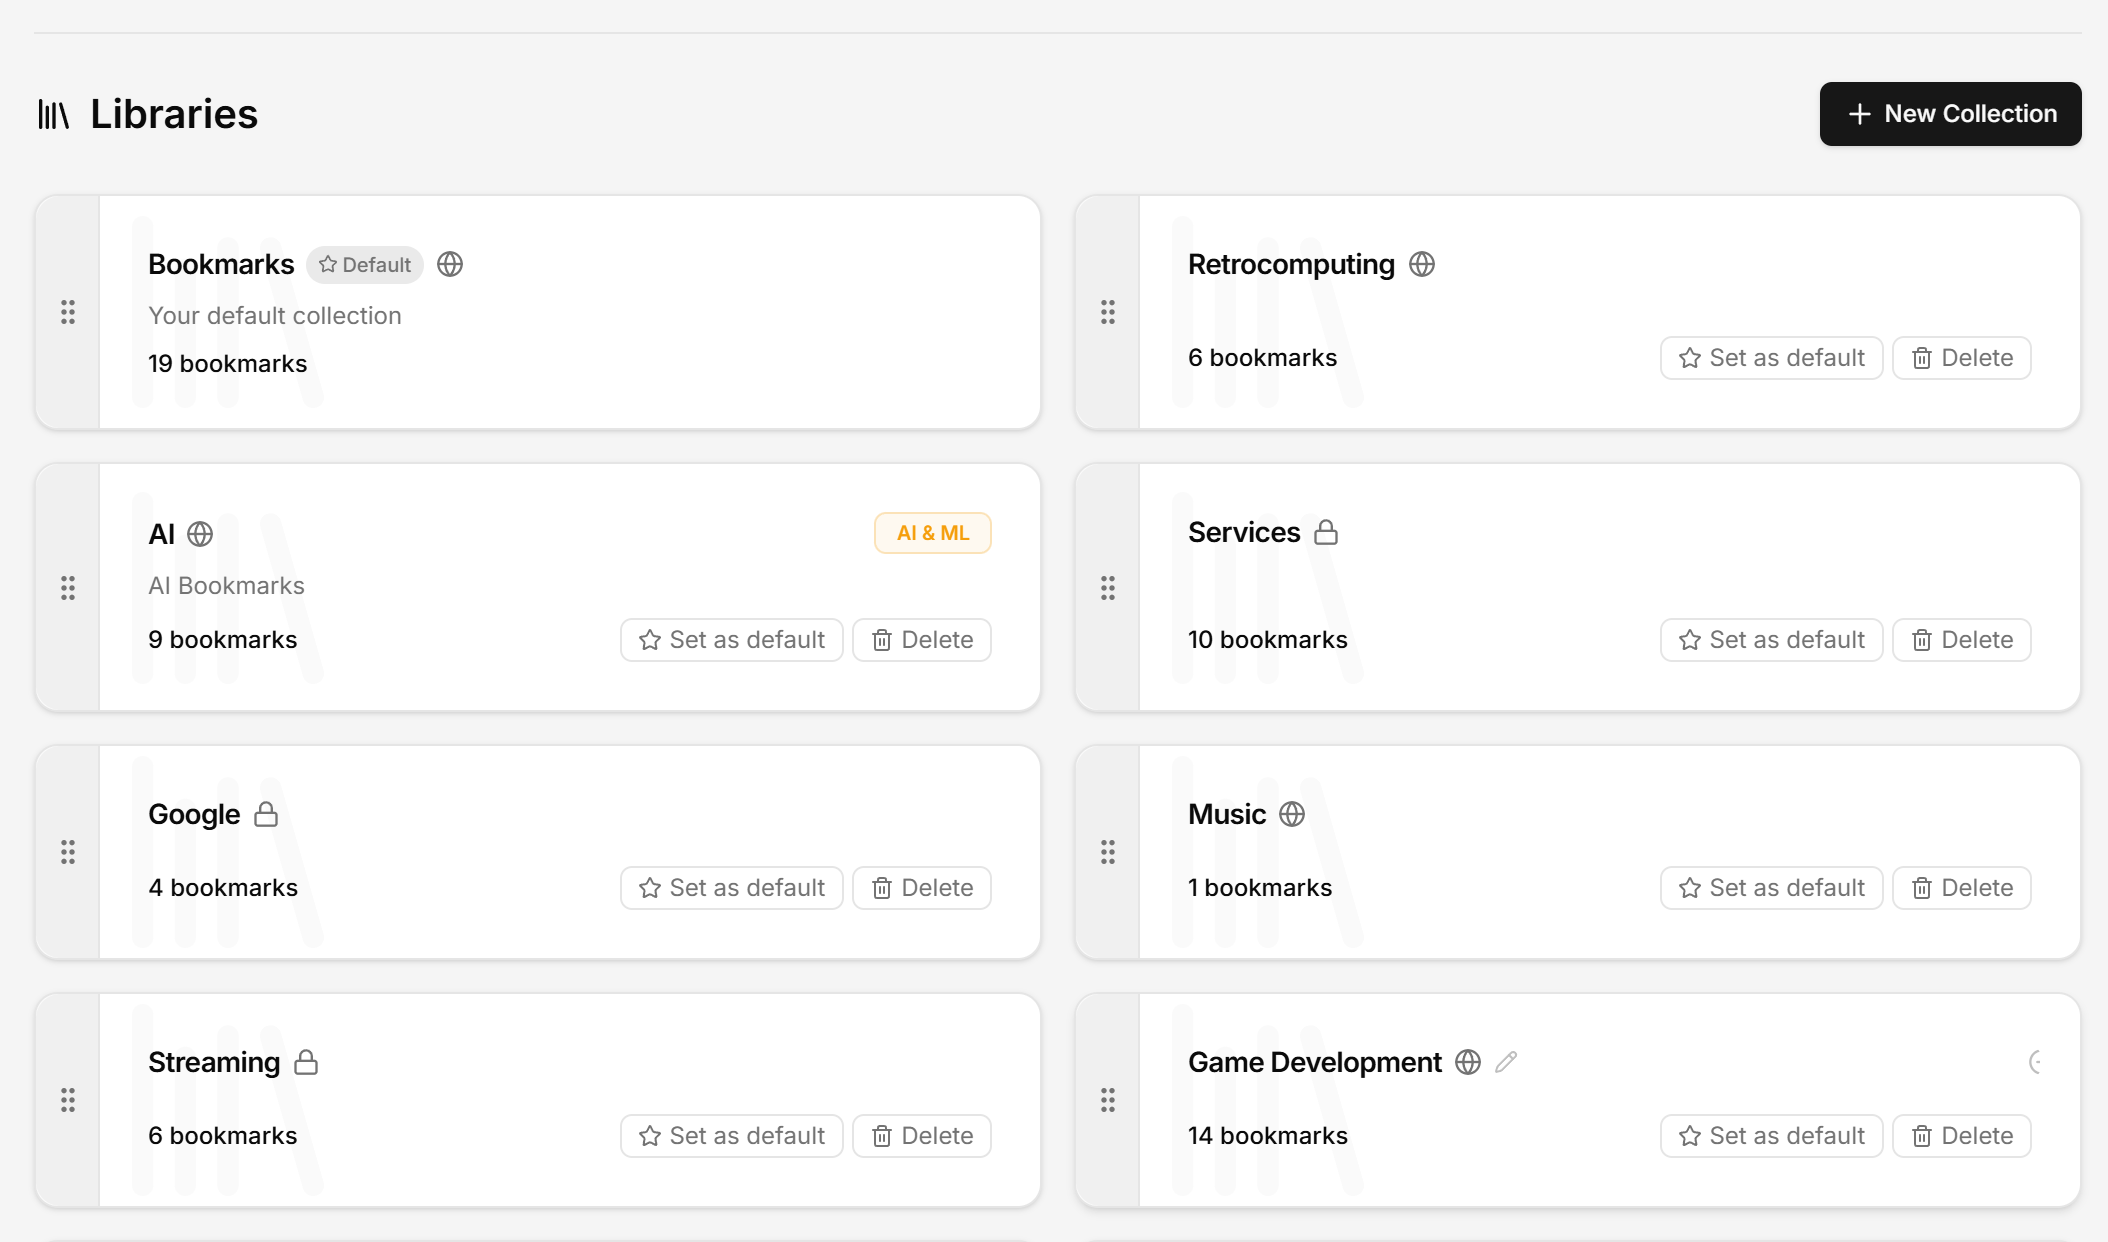The height and width of the screenshot is (1242, 2108).
Task: Click the Default badge on Bookmarks
Action: click(x=364, y=264)
